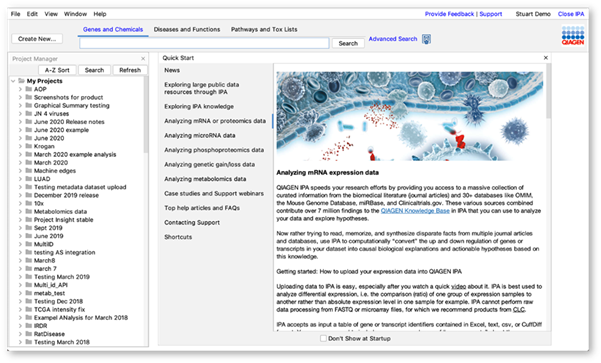Screen dimensions: 601x363
Task: Click the My Projects folder icon
Action: coord(22,81)
